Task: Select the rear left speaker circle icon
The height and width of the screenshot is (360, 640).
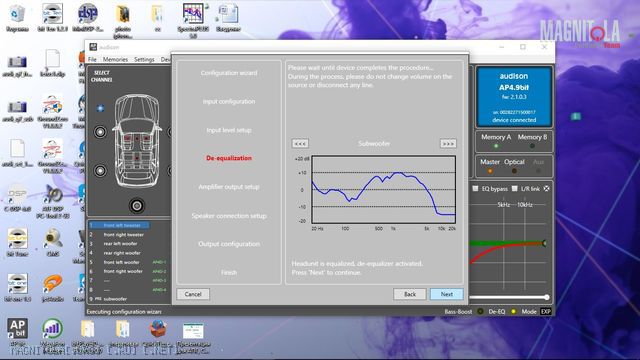Action: click(x=100, y=170)
